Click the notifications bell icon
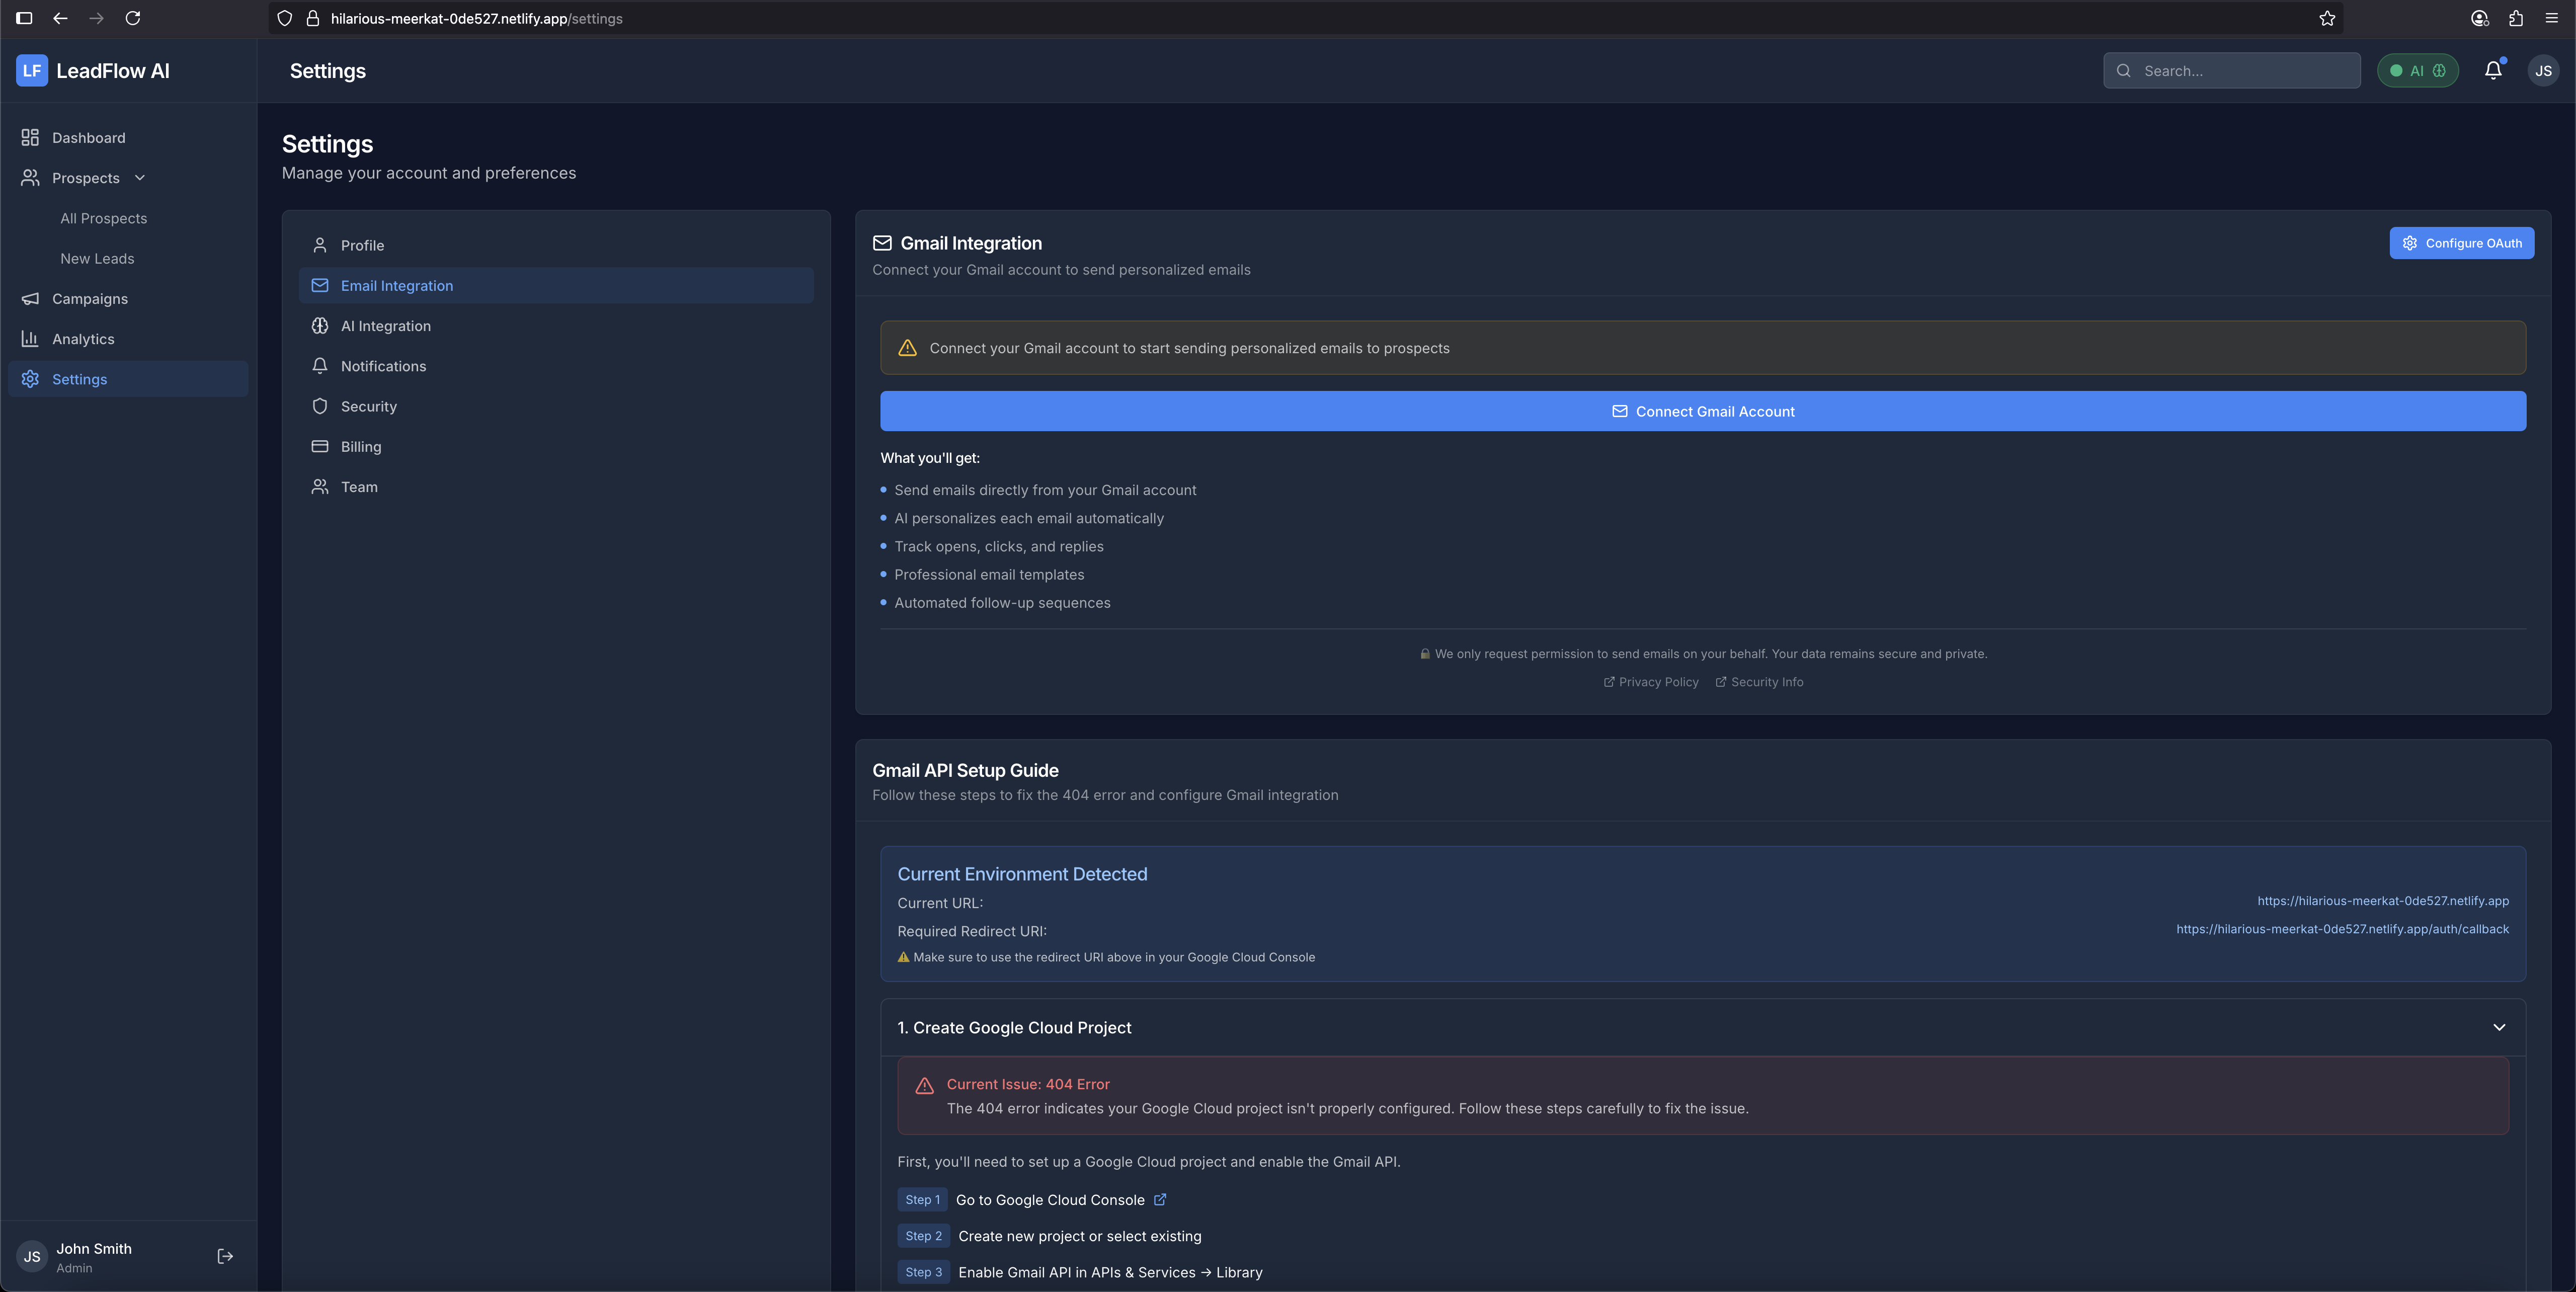Viewport: 2576px width, 1292px height. (2493, 70)
